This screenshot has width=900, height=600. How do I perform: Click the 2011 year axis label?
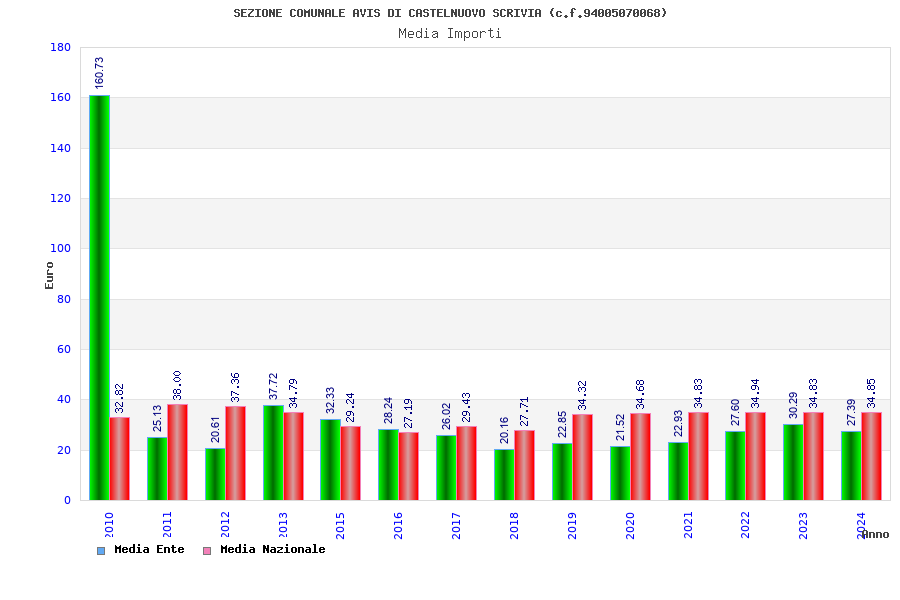pos(168,525)
